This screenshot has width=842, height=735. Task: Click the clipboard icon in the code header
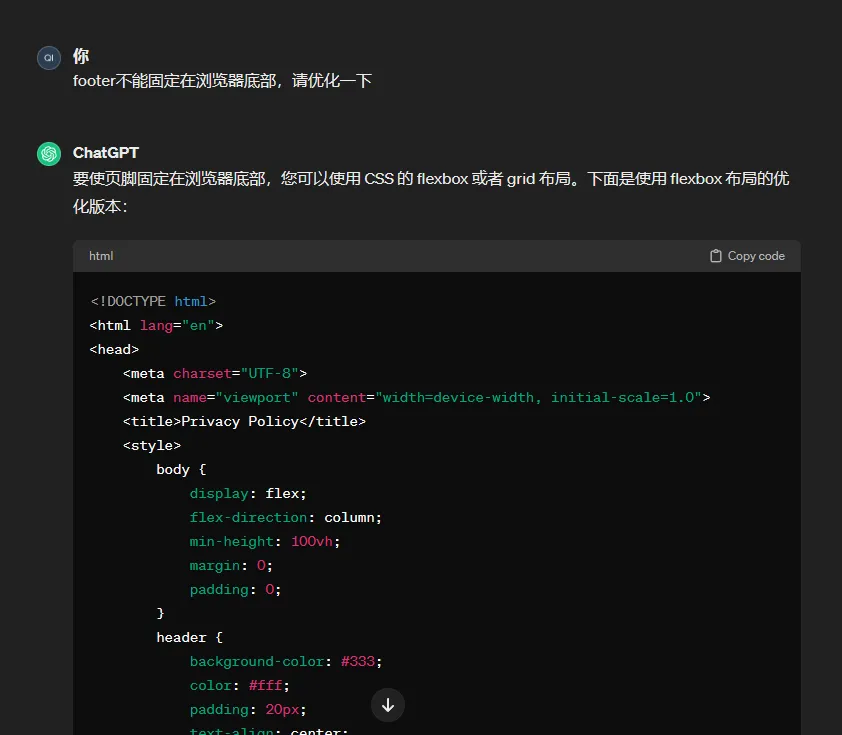(715, 256)
